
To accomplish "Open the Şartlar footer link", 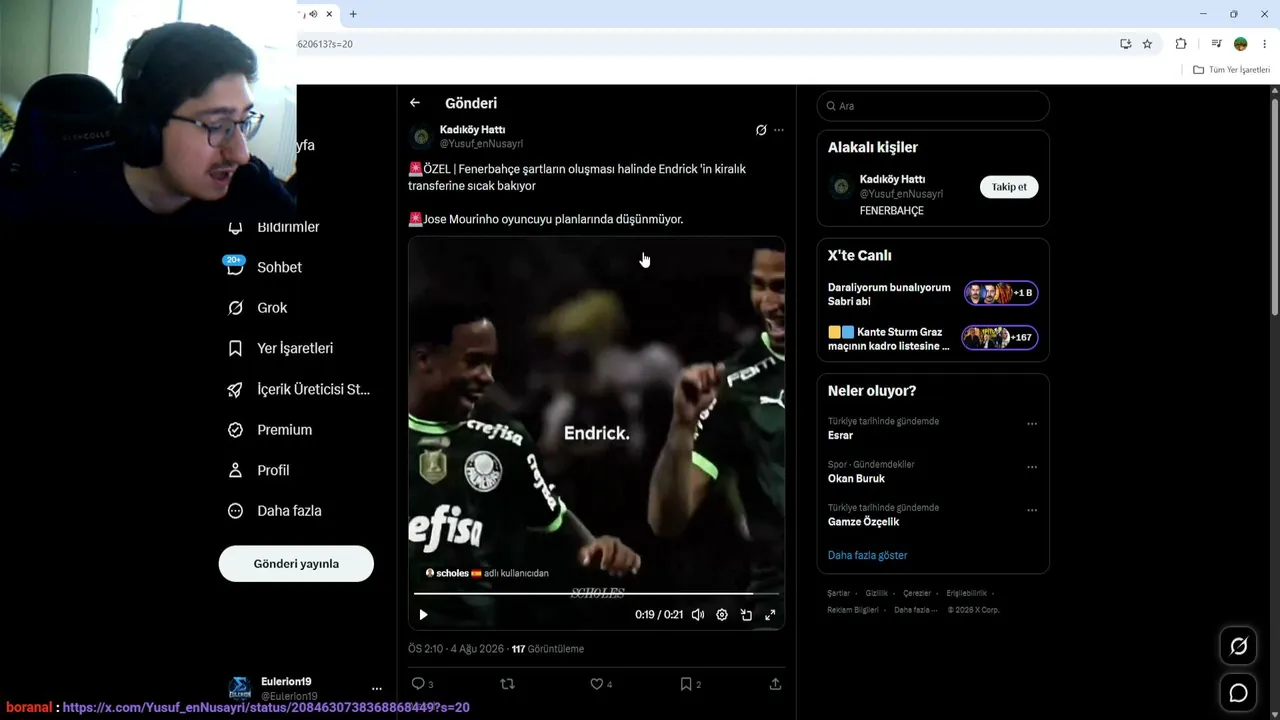I will [838, 594].
